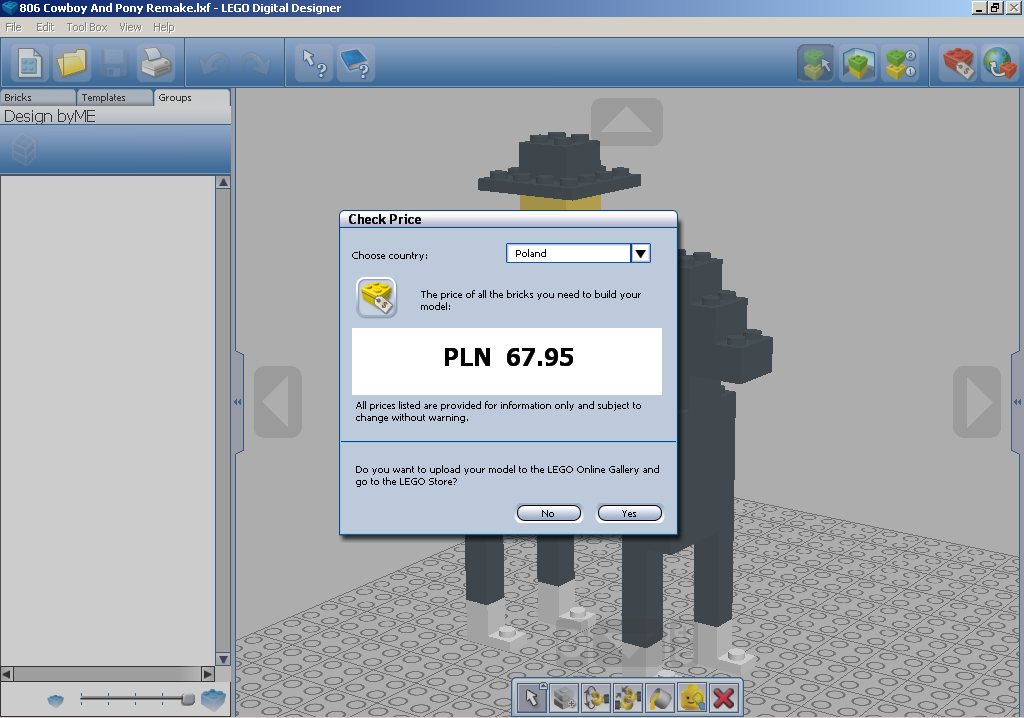Screen dimensions: 1024x718
Task: Click palette scrollbar up arrow
Action: coord(223,182)
